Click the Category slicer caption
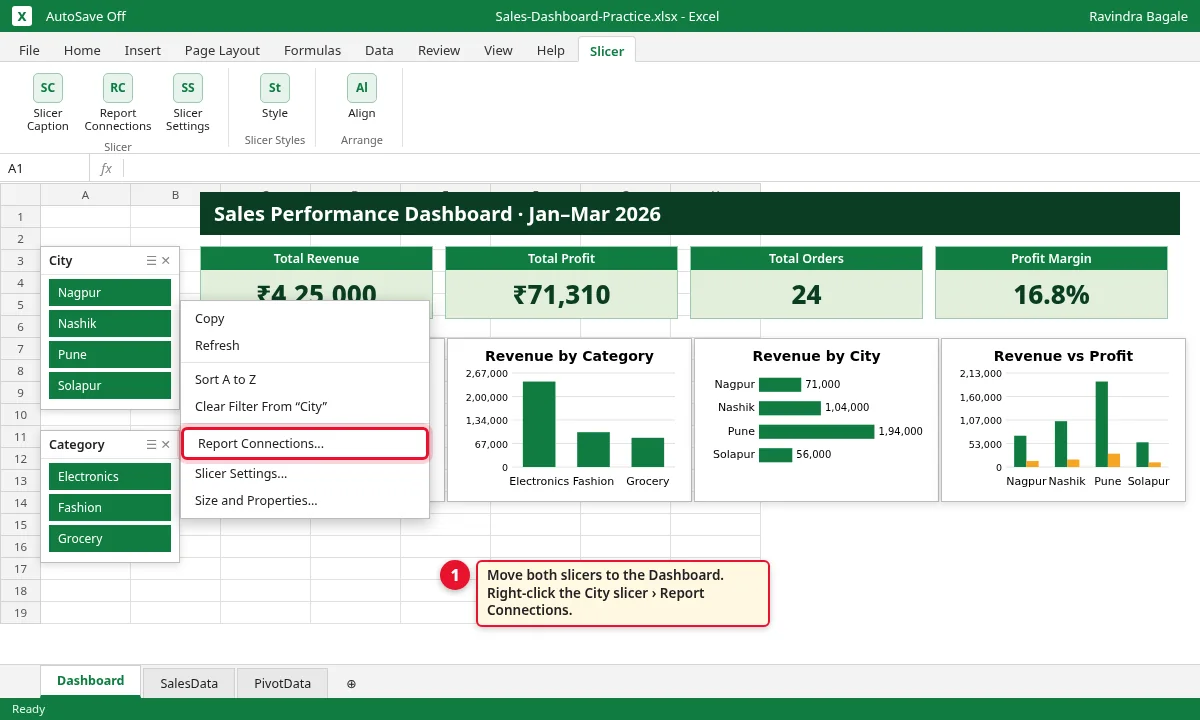The width and height of the screenshot is (1200, 720). point(77,445)
